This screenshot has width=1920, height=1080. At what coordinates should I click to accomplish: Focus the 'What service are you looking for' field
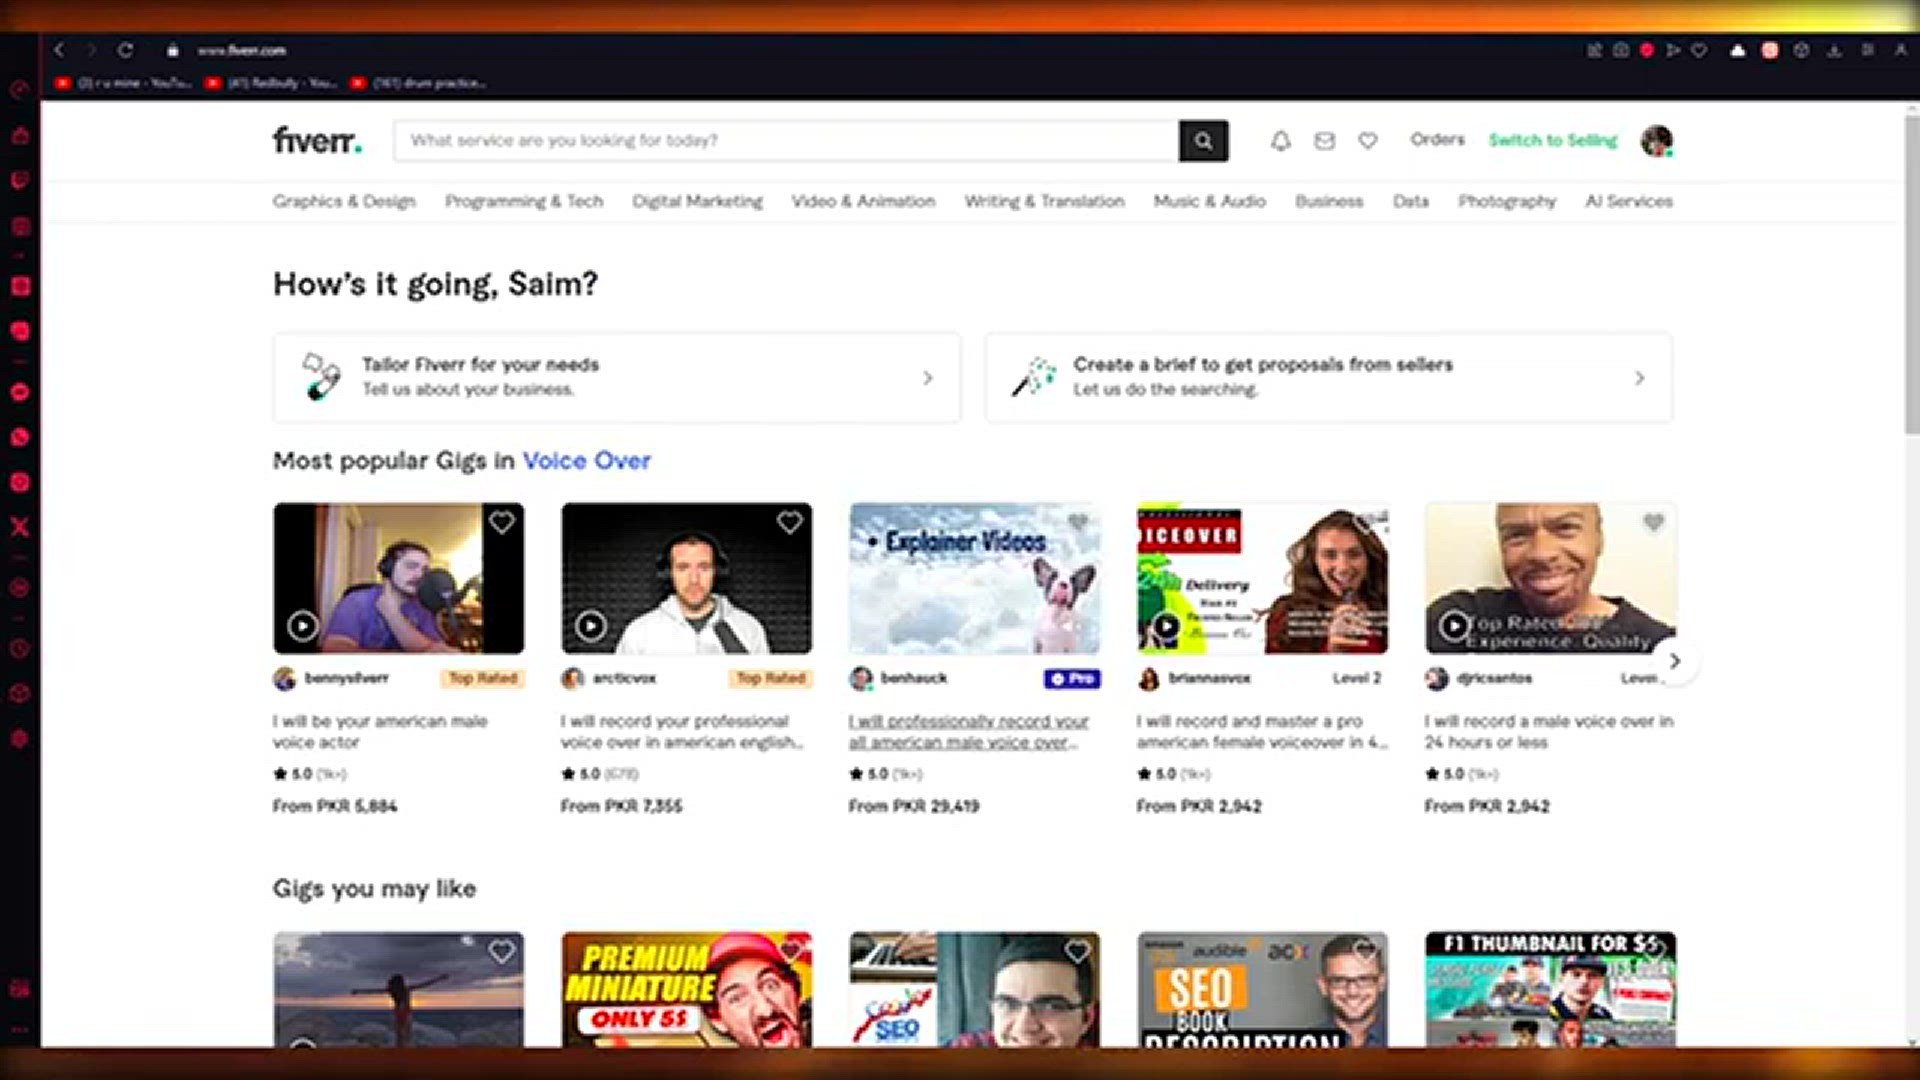[x=787, y=141]
